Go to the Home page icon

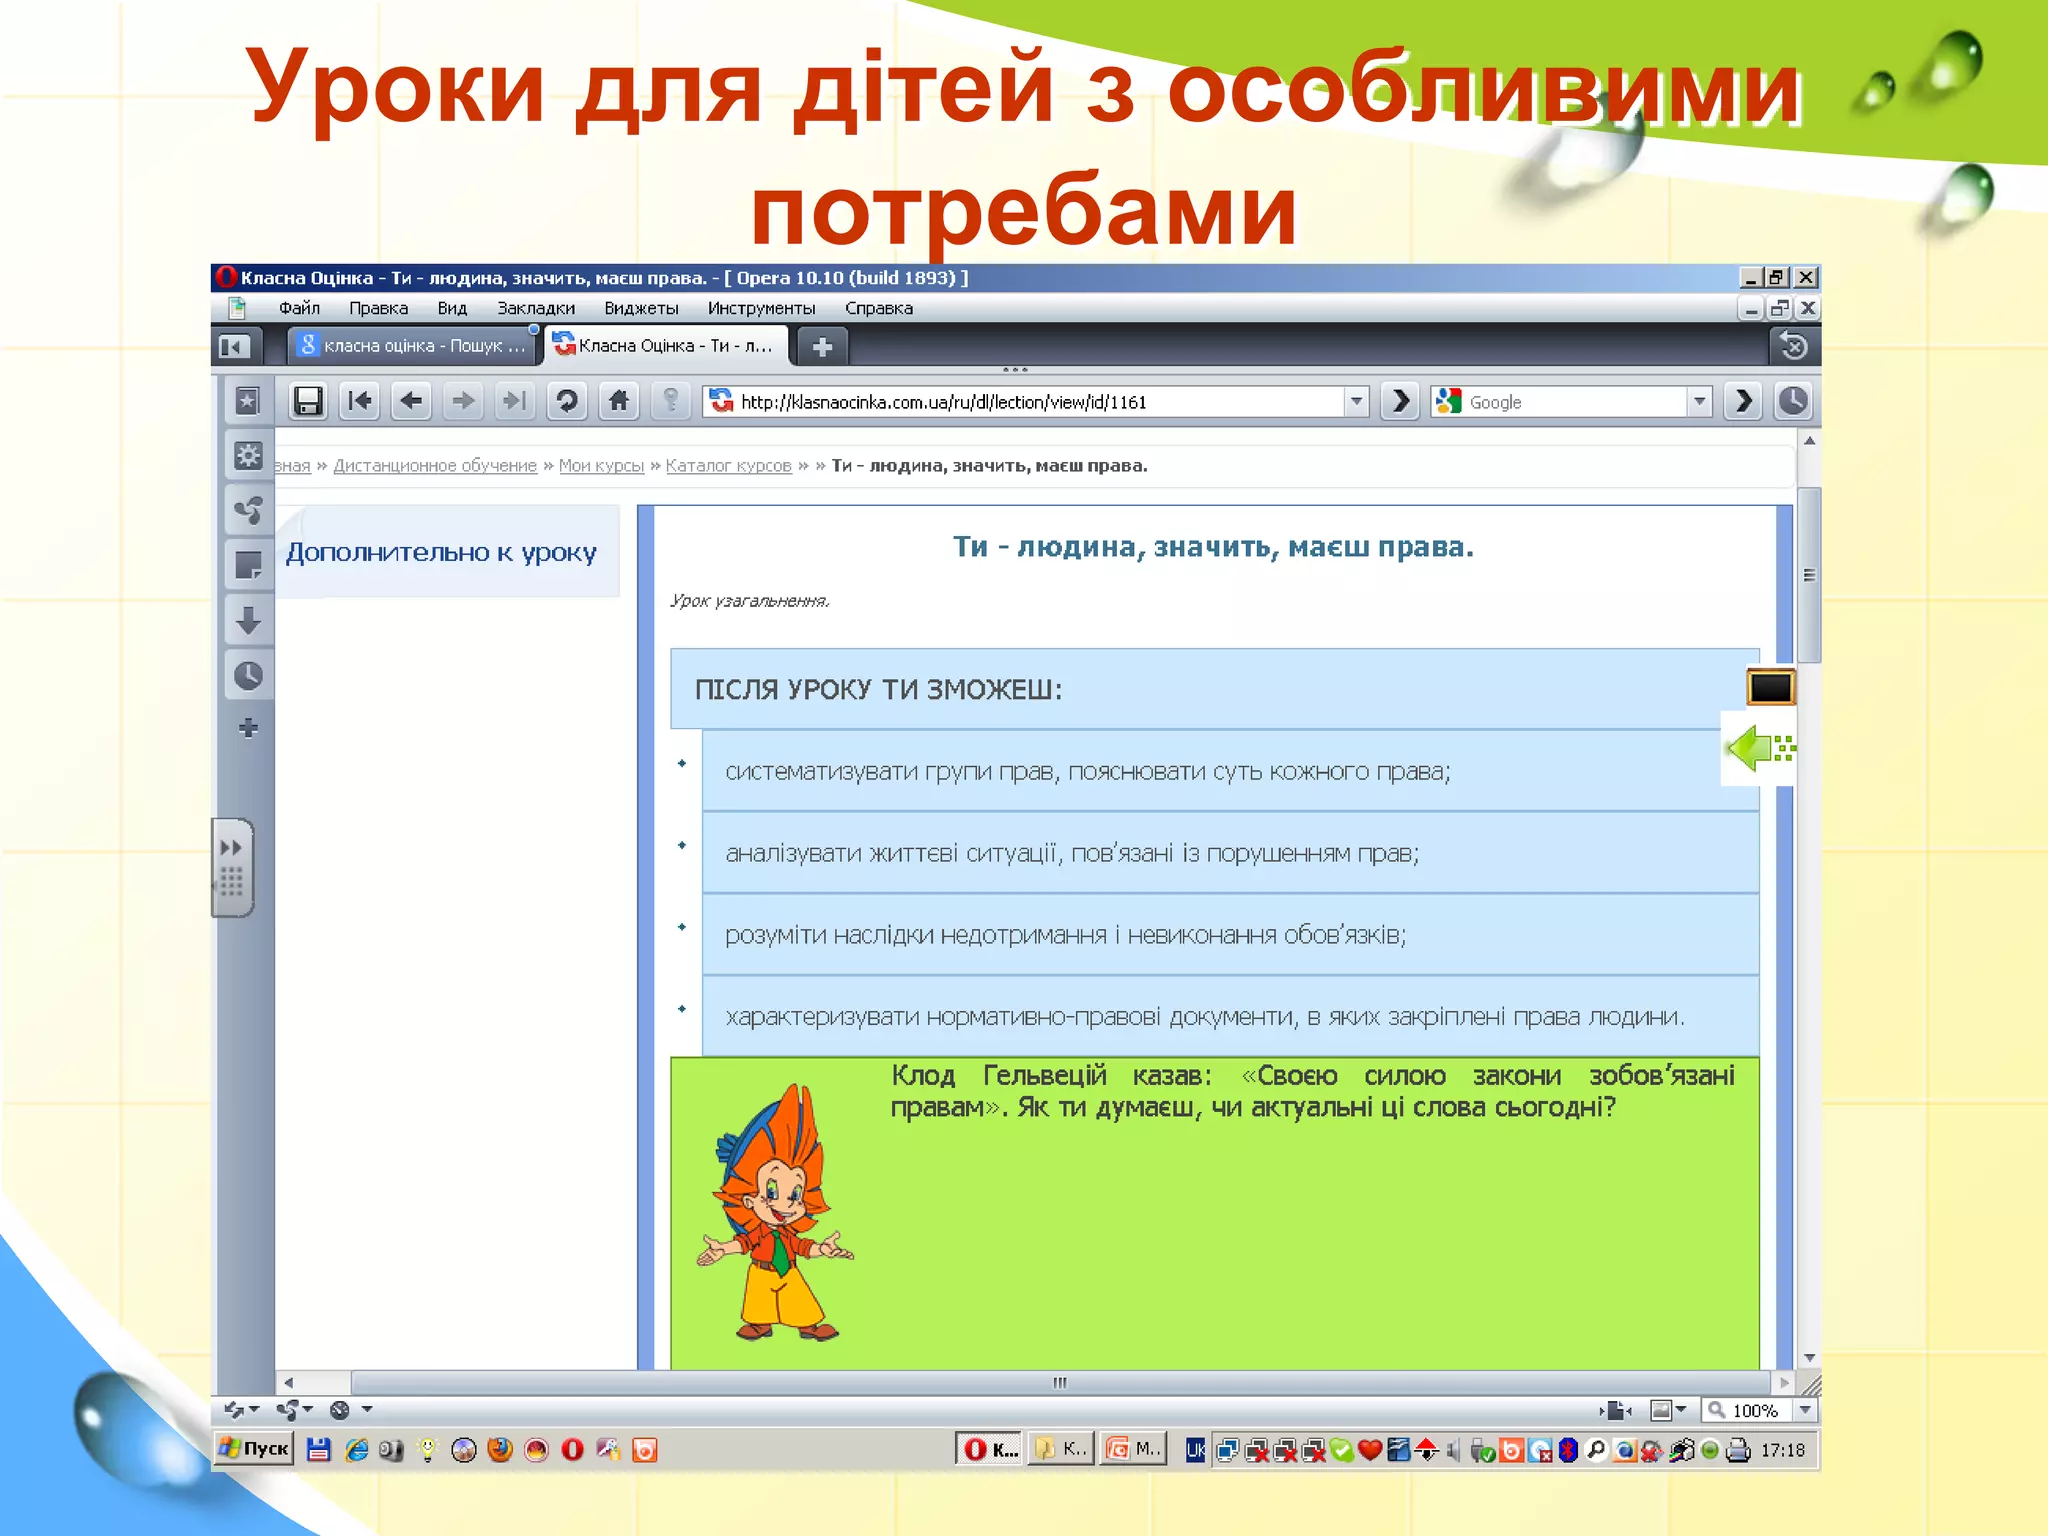point(619,401)
